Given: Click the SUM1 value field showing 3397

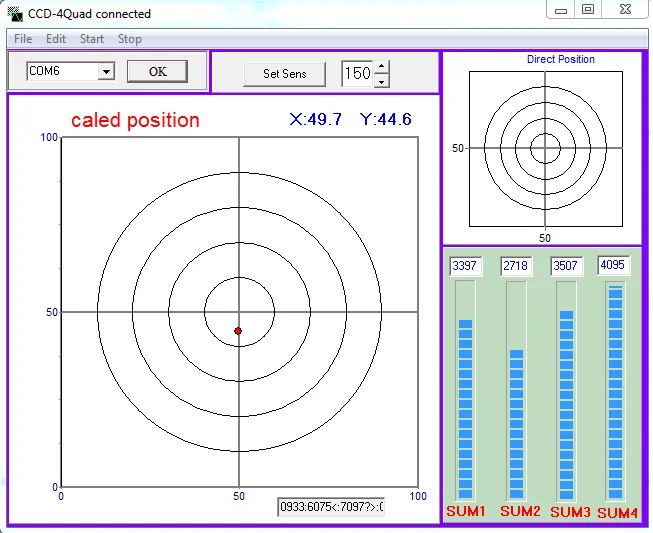Looking at the screenshot, I should click(466, 266).
